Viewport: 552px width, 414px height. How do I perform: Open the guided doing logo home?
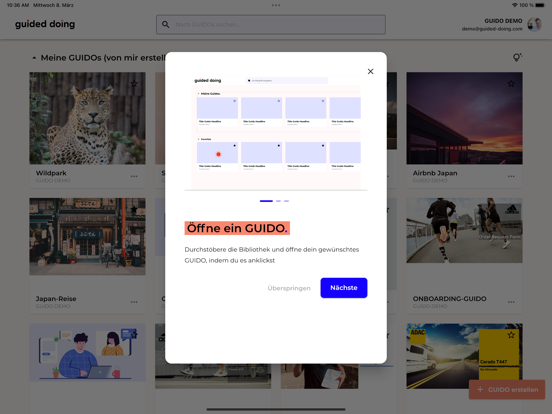point(45,24)
